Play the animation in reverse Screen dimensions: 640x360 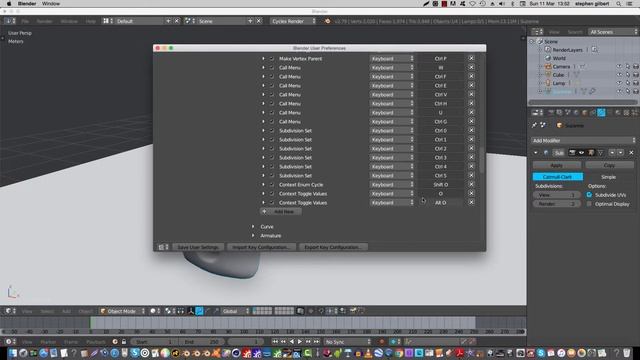pyautogui.click(x=291, y=342)
